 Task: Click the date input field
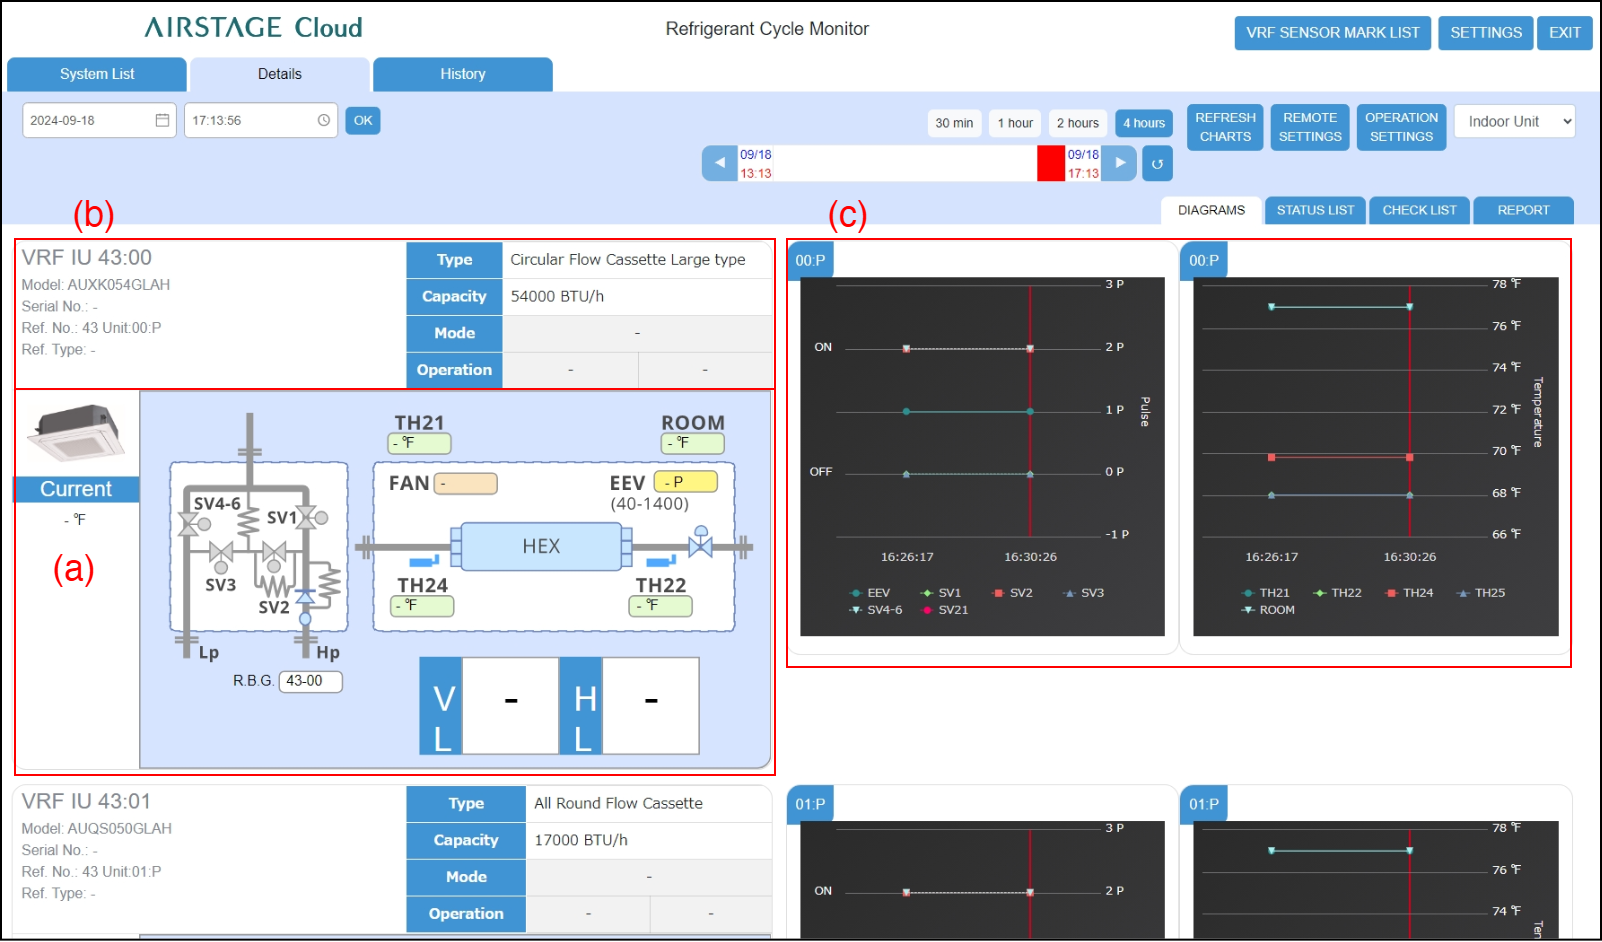88,121
